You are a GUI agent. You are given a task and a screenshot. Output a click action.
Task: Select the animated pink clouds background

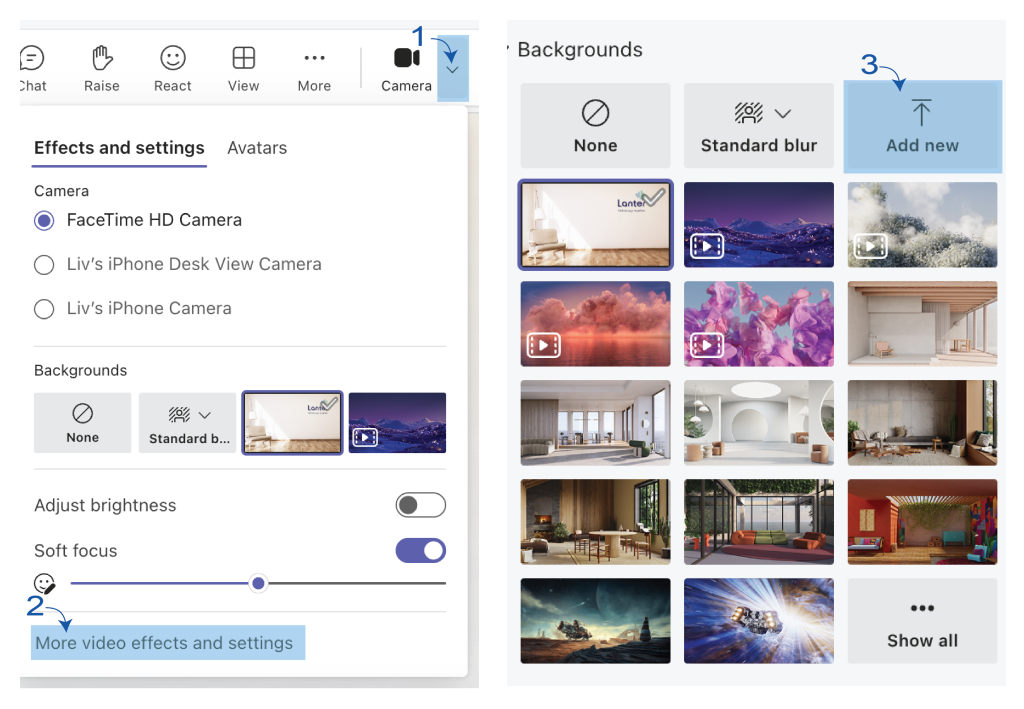pyautogui.click(x=596, y=324)
